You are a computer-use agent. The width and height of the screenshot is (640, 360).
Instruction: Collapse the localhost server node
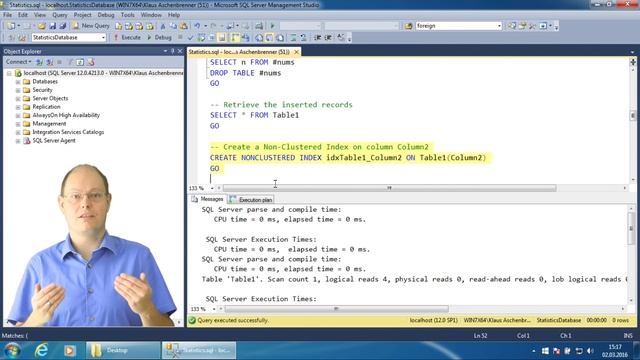pyautogui.click(x=9, y=73)
